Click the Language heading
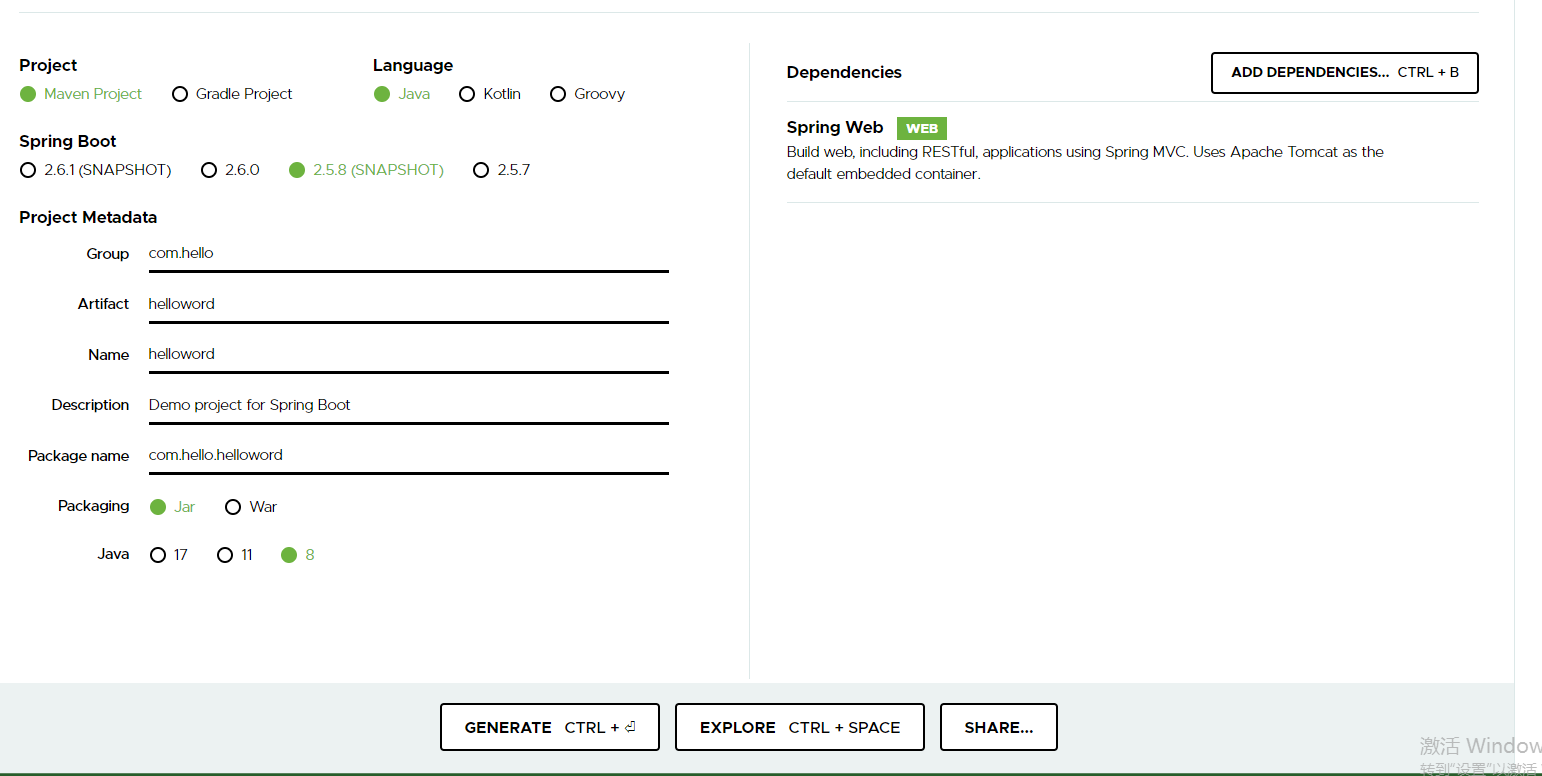This screenshot has height=776, width=1542. point(413,65)
